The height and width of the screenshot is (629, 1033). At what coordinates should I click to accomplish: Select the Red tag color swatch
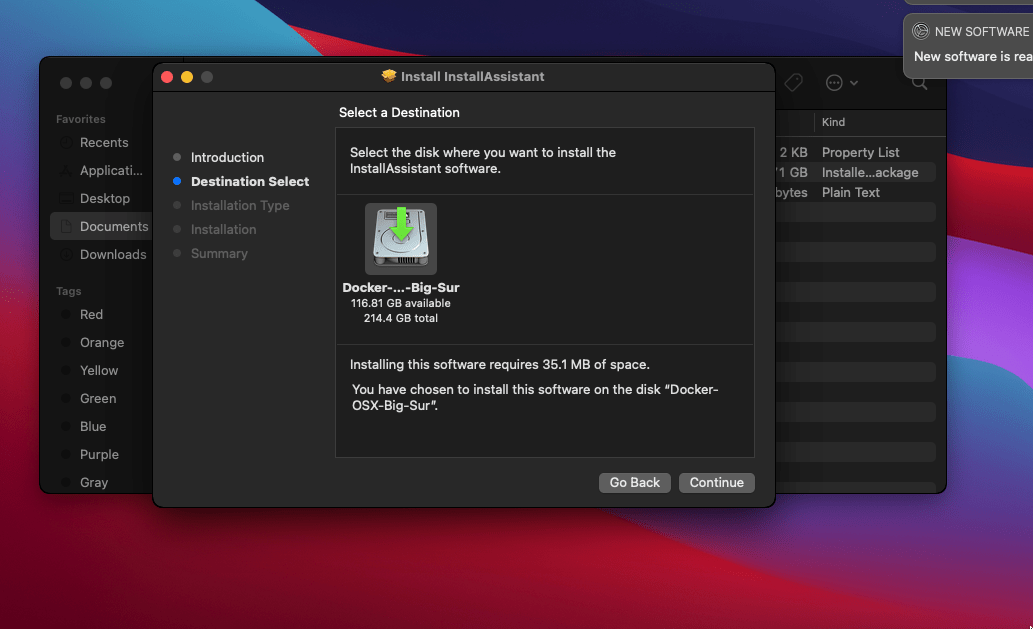coord(91,314)
